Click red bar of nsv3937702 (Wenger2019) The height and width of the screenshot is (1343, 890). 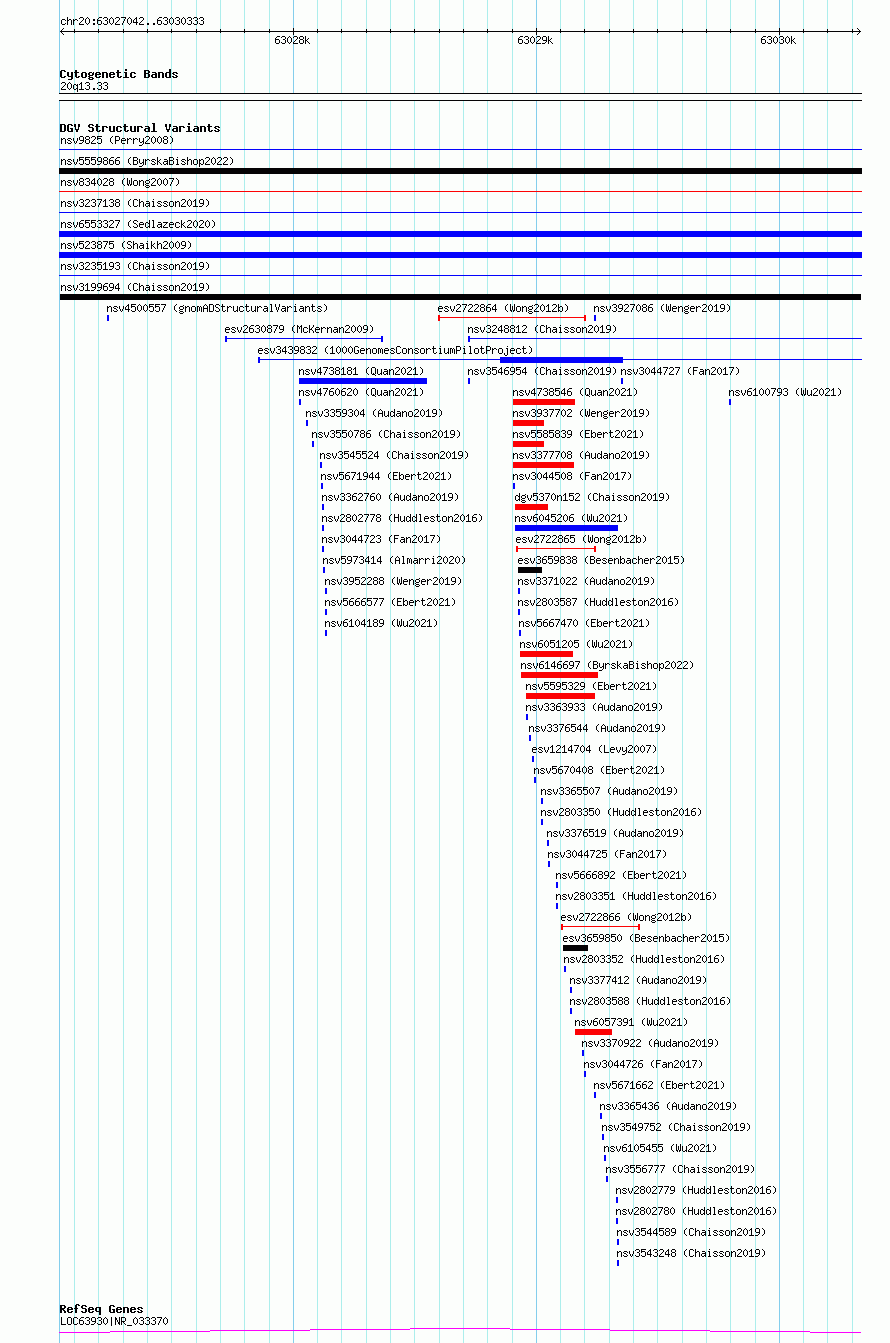click(528, 423)
